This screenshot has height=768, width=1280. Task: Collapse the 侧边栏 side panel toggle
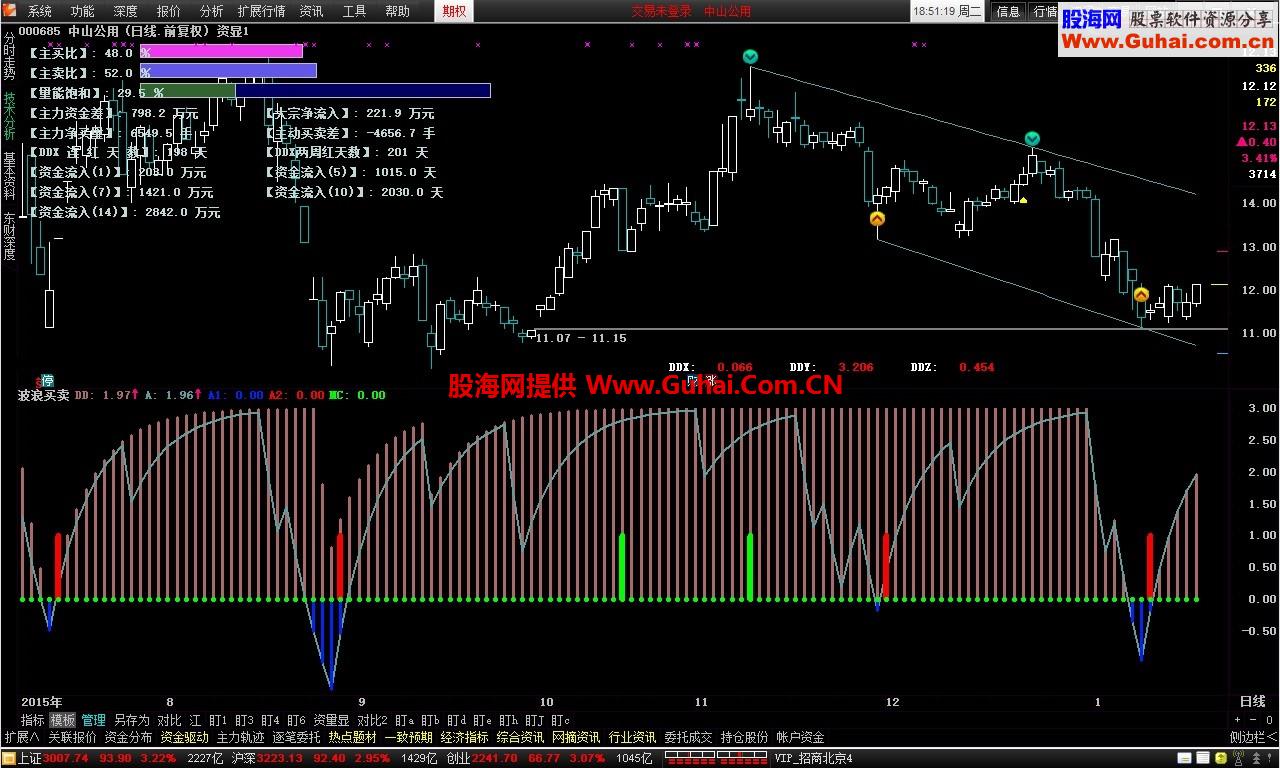pyautogui.click(x=1253, y=737)
